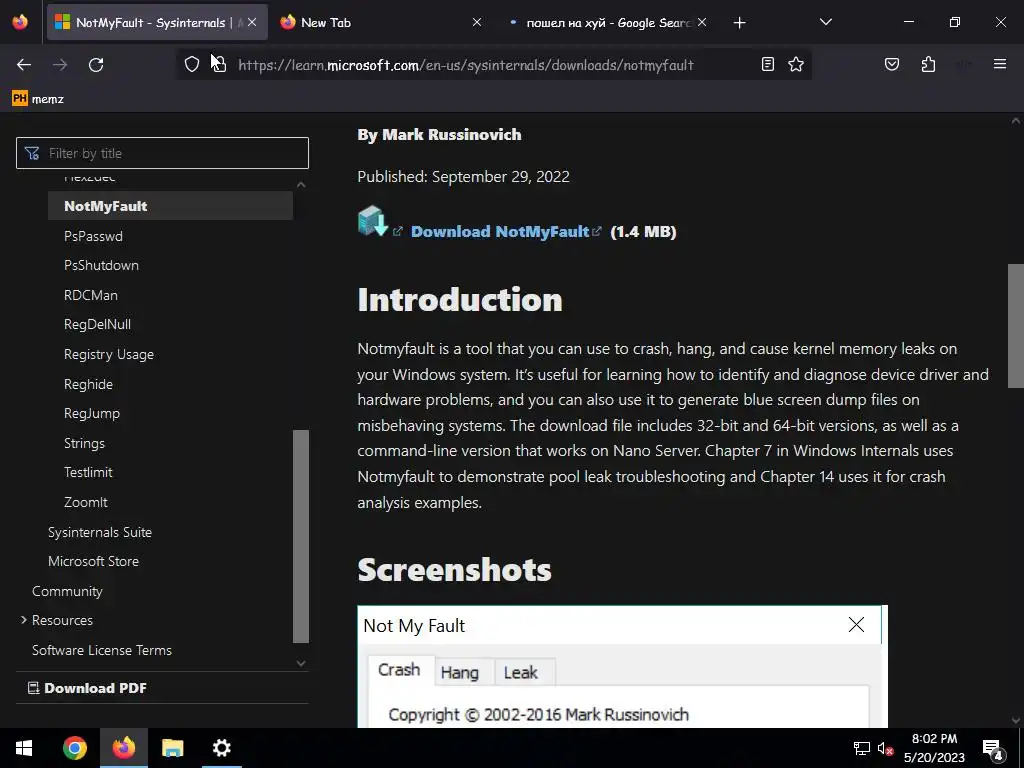Go back using the browser back arrow
Image resolution: width=1024 pixels, height=768 pixels.
[24, 65]
